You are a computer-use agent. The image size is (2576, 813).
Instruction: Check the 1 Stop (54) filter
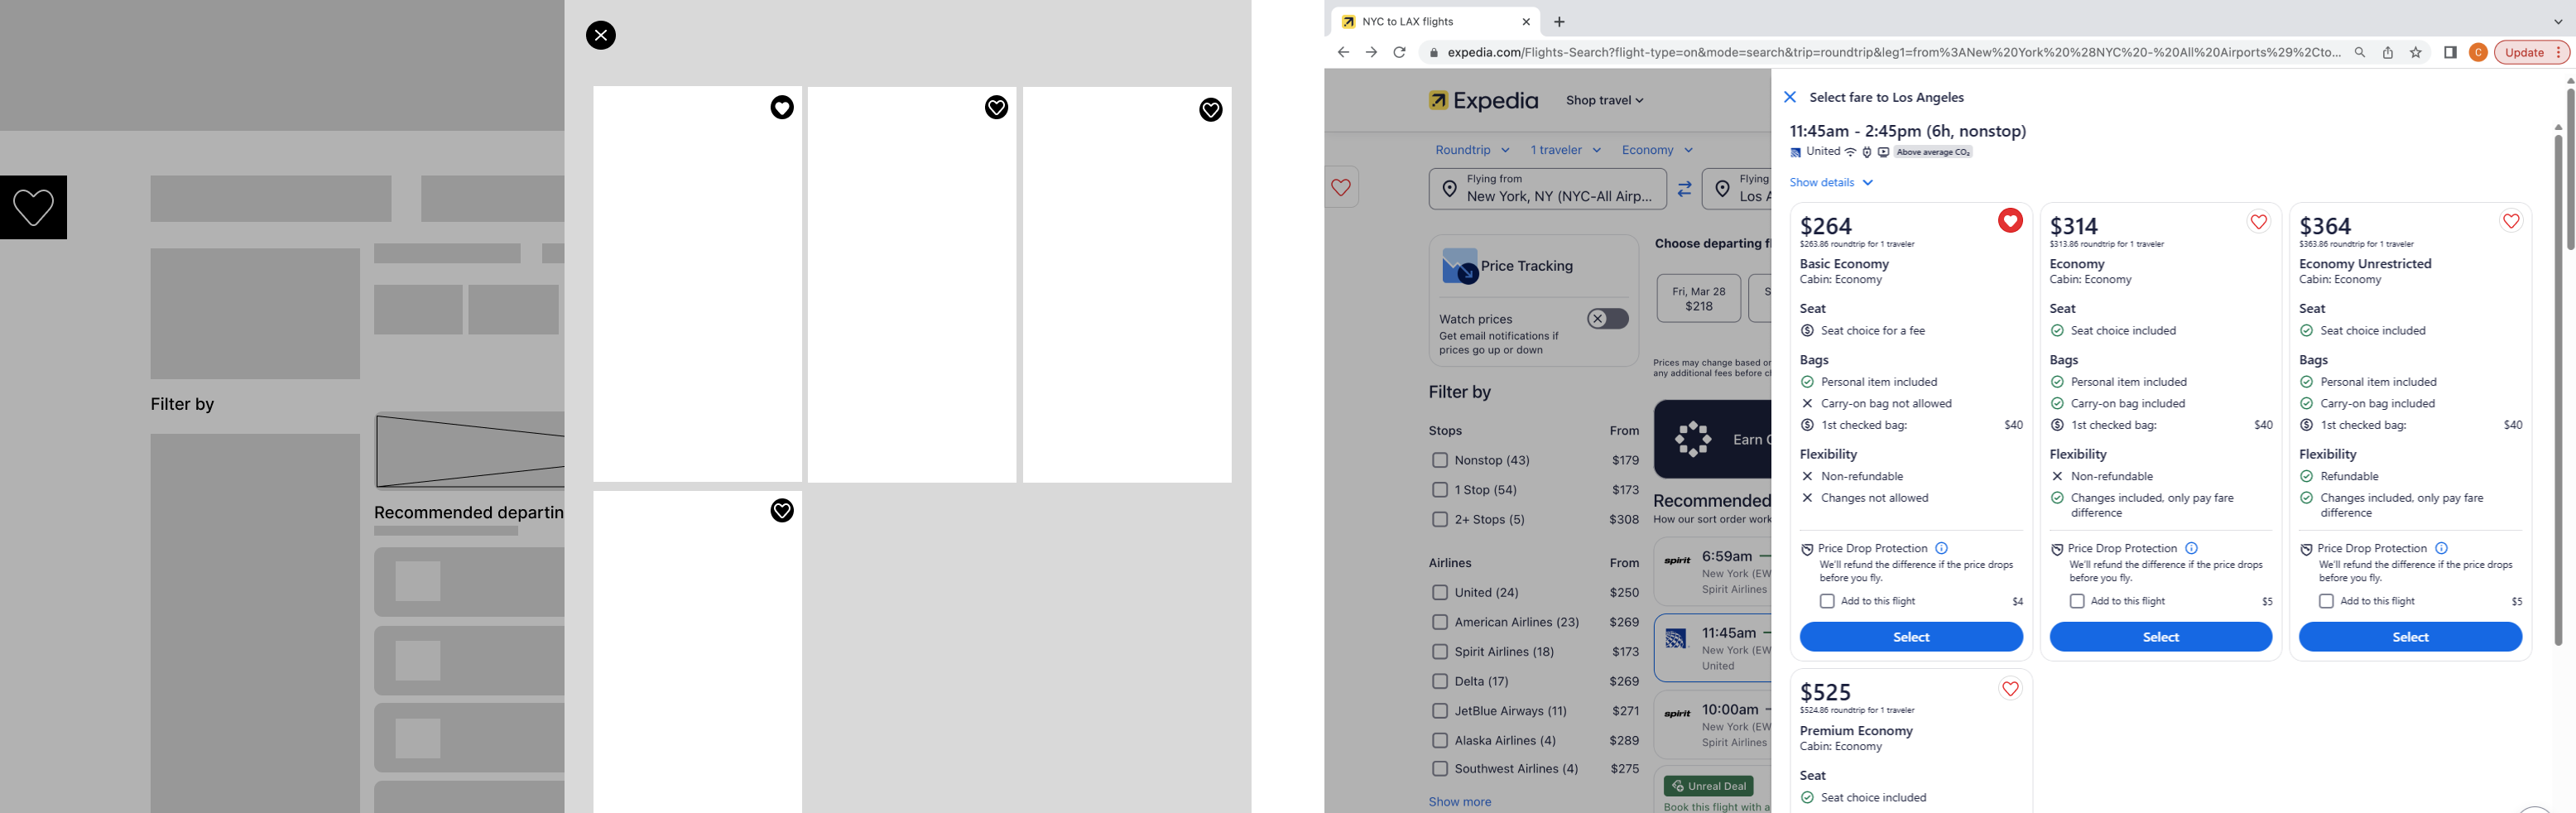pos(1439,489)
